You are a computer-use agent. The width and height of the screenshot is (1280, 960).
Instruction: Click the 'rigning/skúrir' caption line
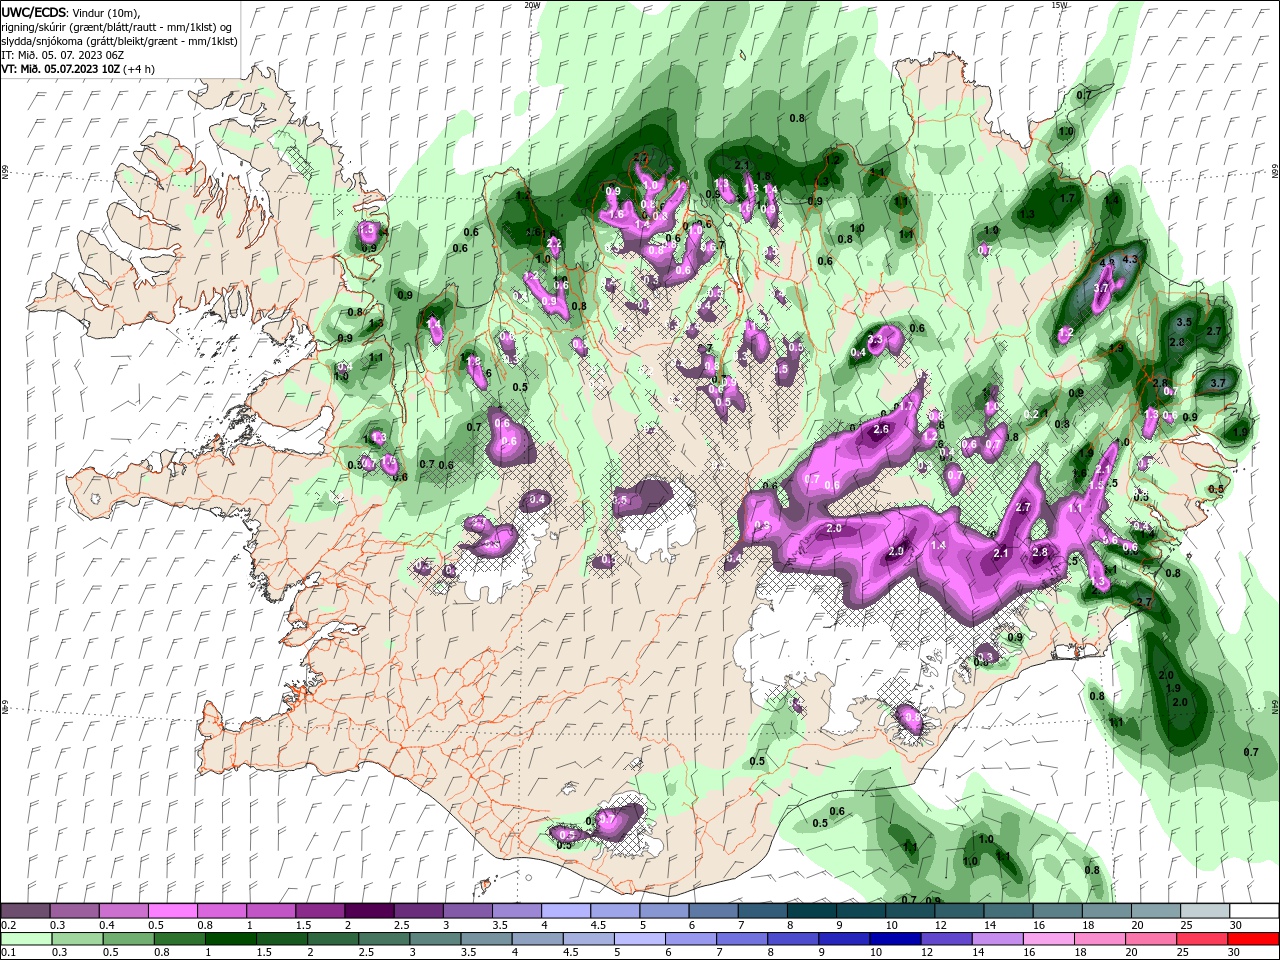coord(117,26)
